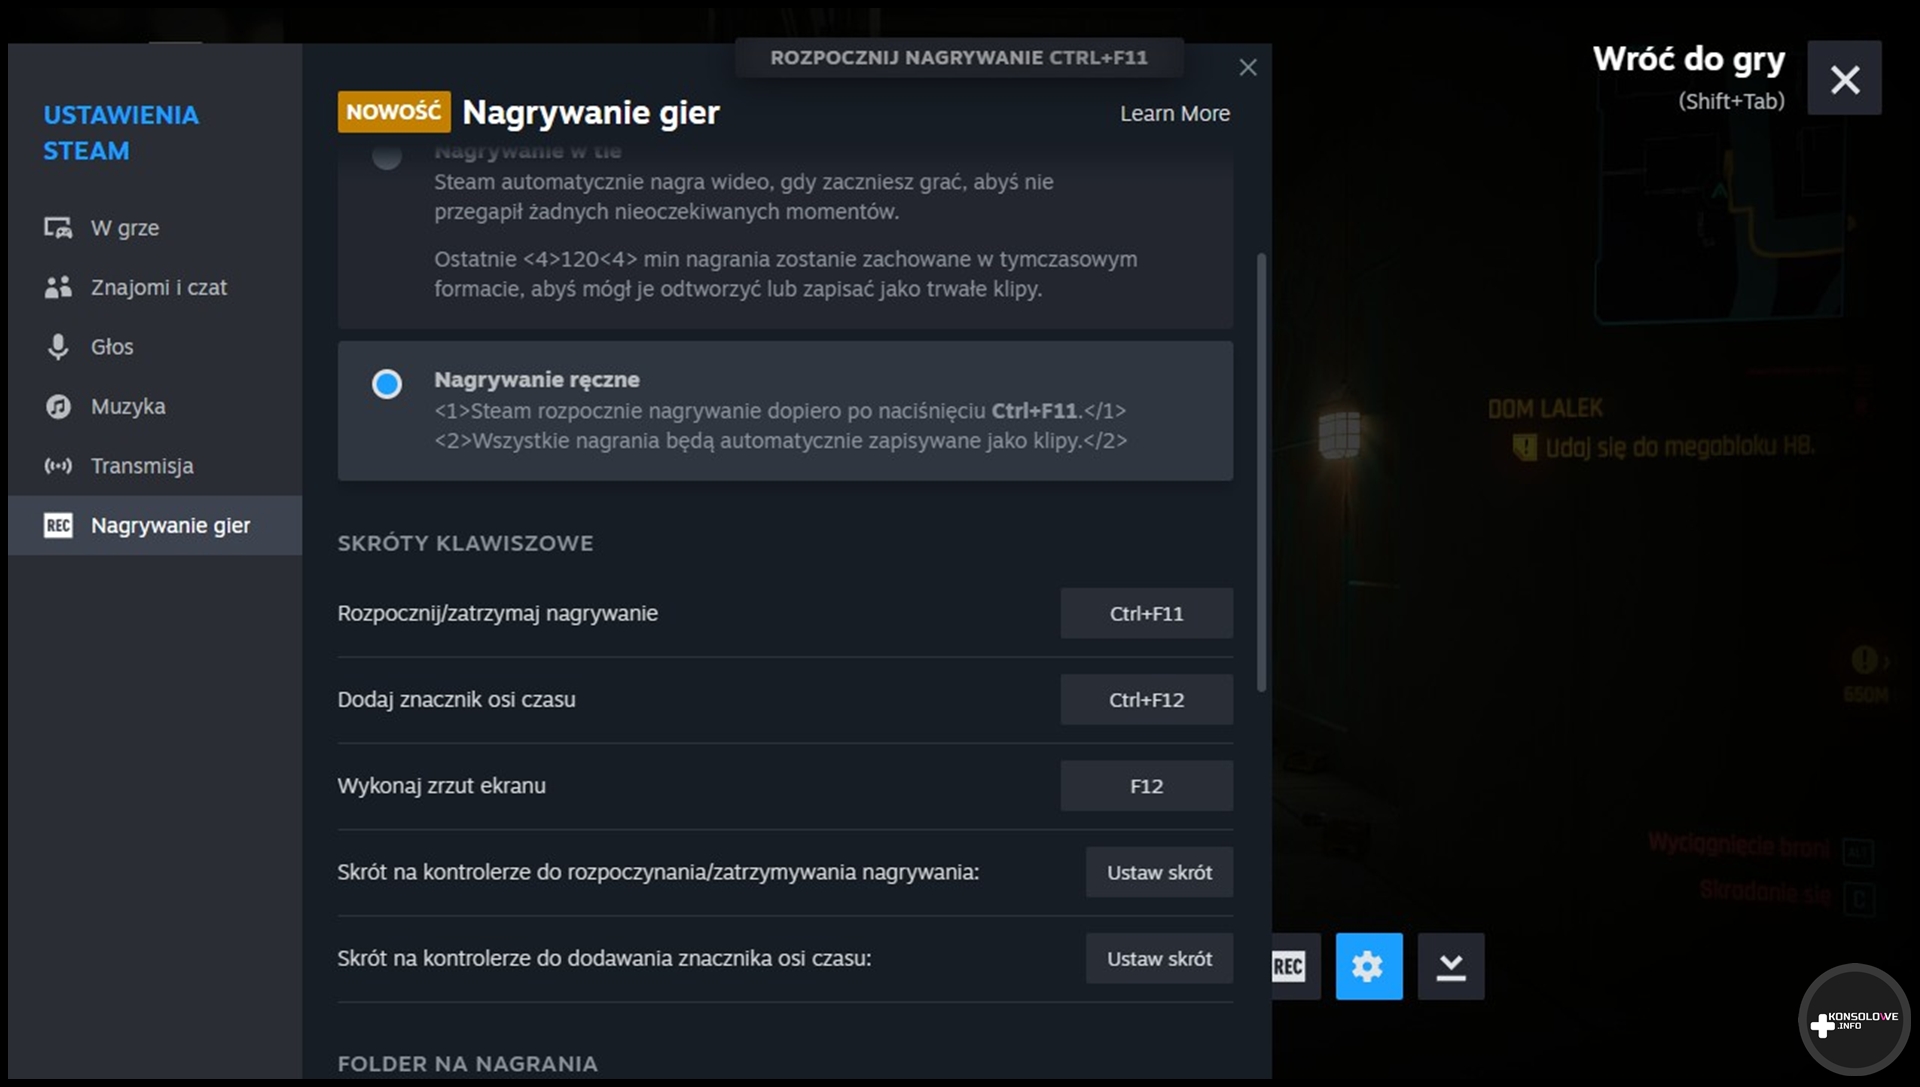Click 'Ustaw skrót' for controller start/stop recording

pyautogui.click(x=1159, y=872)
